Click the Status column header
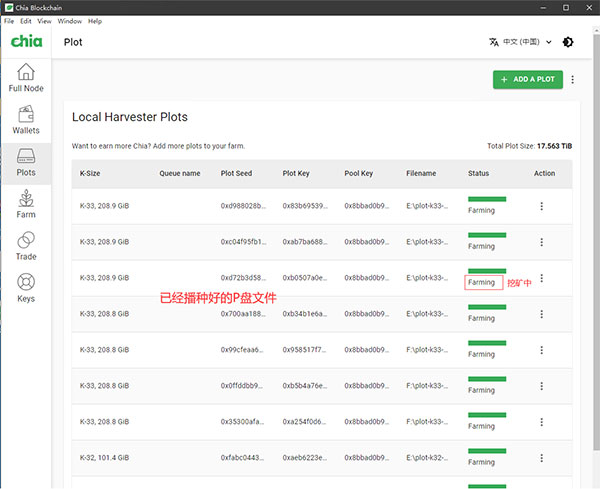The width and height of the screenshot is (600, 489). (x=478, y=173)
